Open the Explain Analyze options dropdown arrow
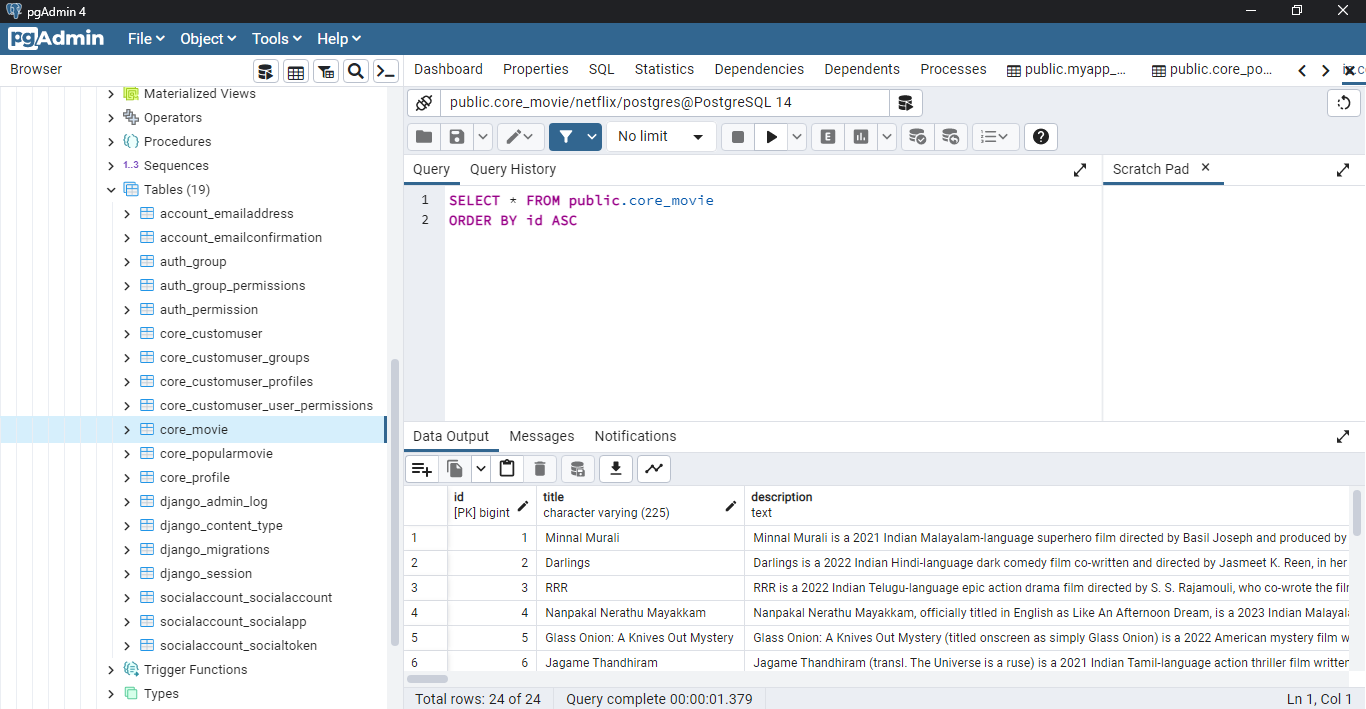This screenshot has height=709, width=1366. coord(886,137)
